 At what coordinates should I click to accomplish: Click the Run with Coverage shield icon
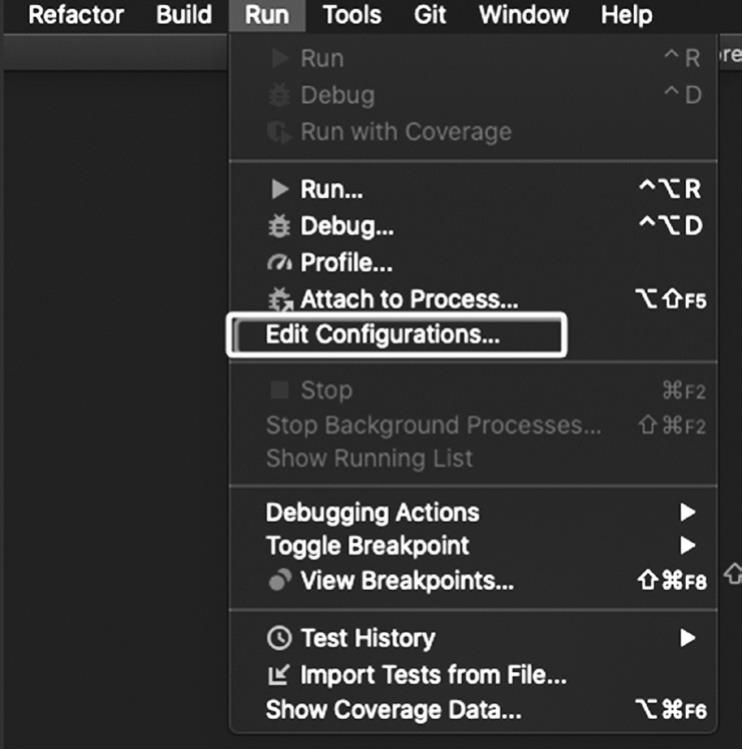[279, 132]
